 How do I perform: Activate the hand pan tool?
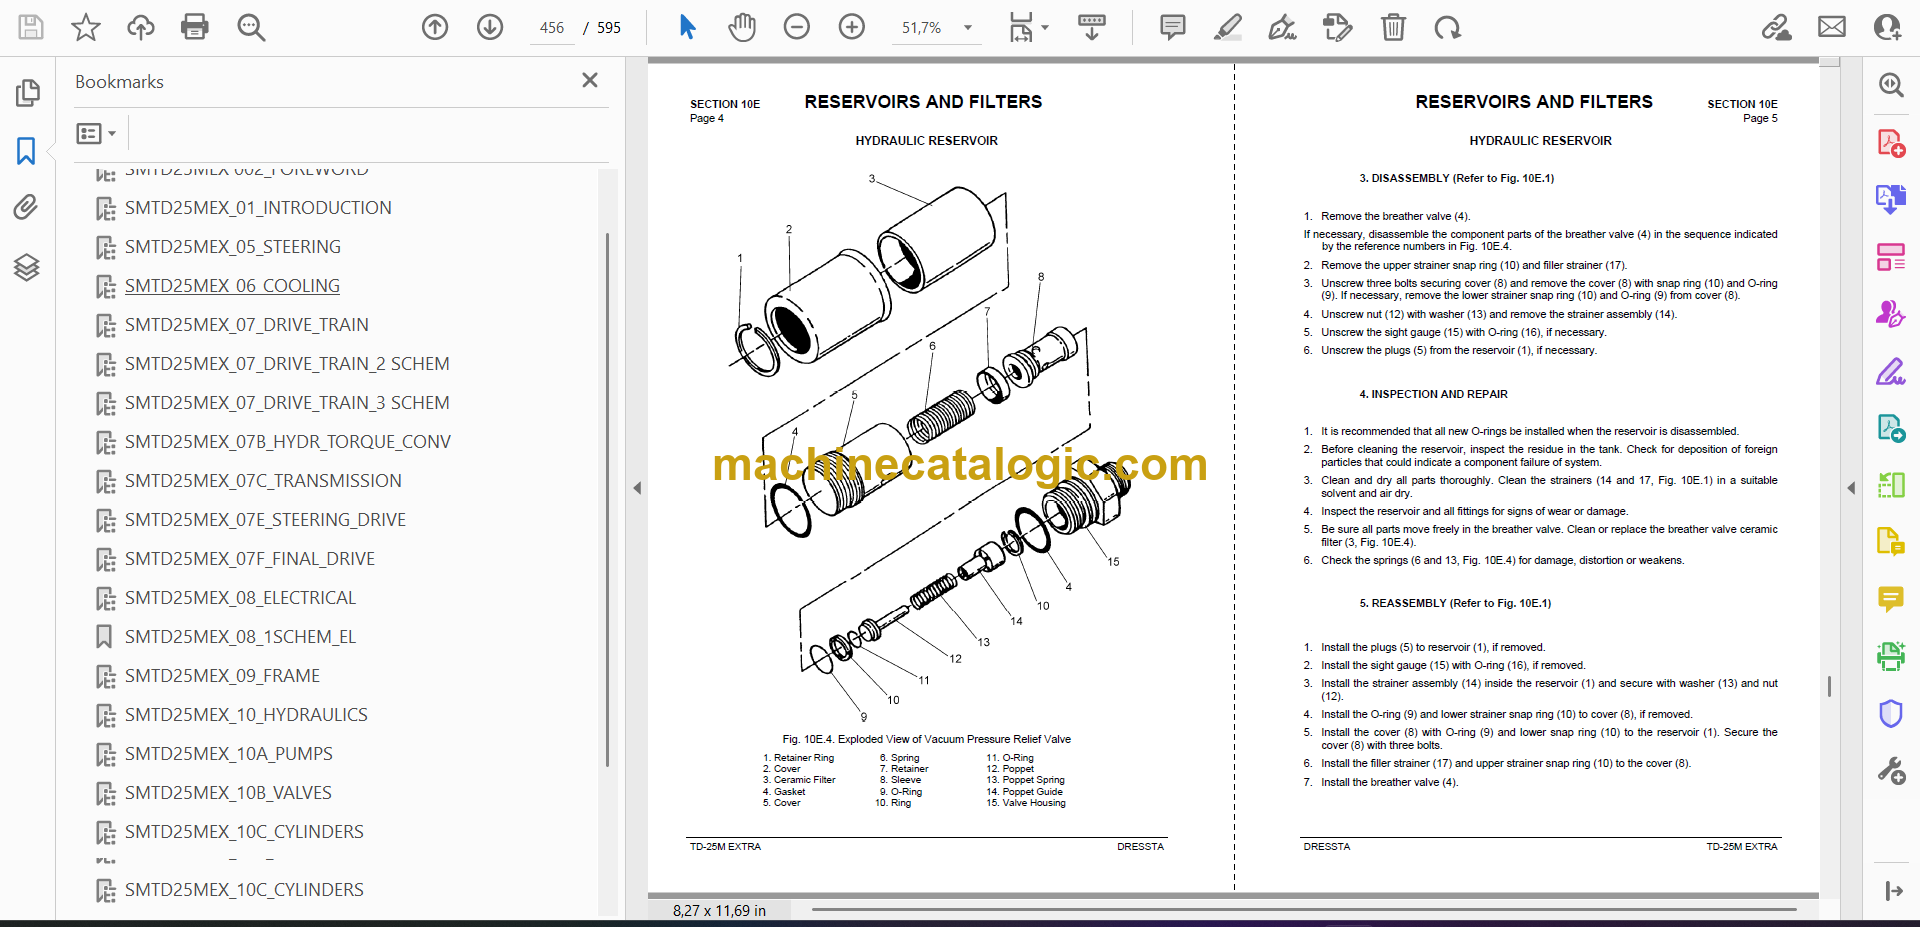pyautogui.click(x=742, y=27)
